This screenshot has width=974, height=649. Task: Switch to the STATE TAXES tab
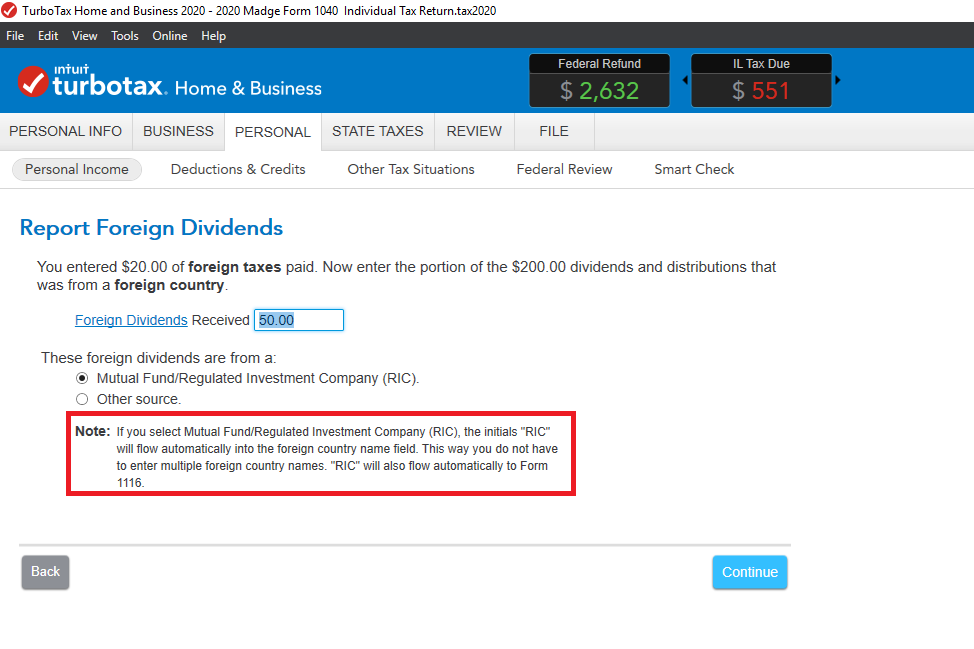[x=378, y=132]
